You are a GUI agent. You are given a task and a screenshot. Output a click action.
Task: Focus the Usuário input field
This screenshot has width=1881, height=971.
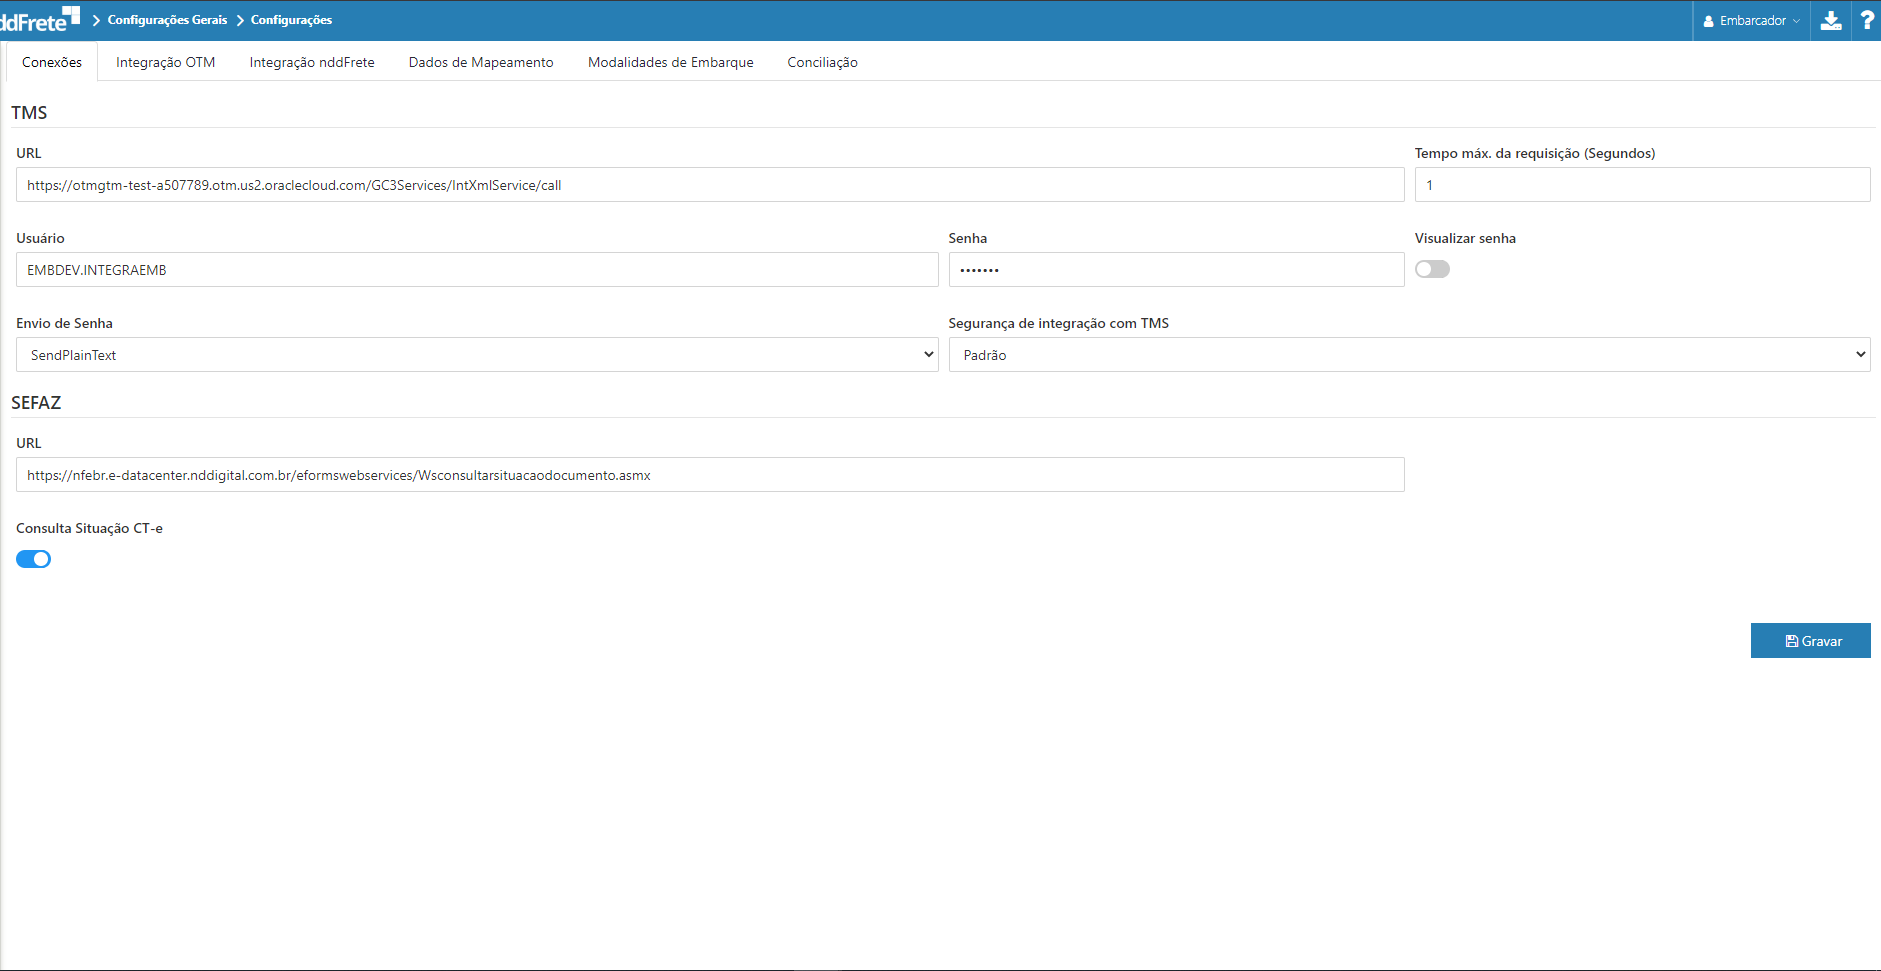(476, 270)
